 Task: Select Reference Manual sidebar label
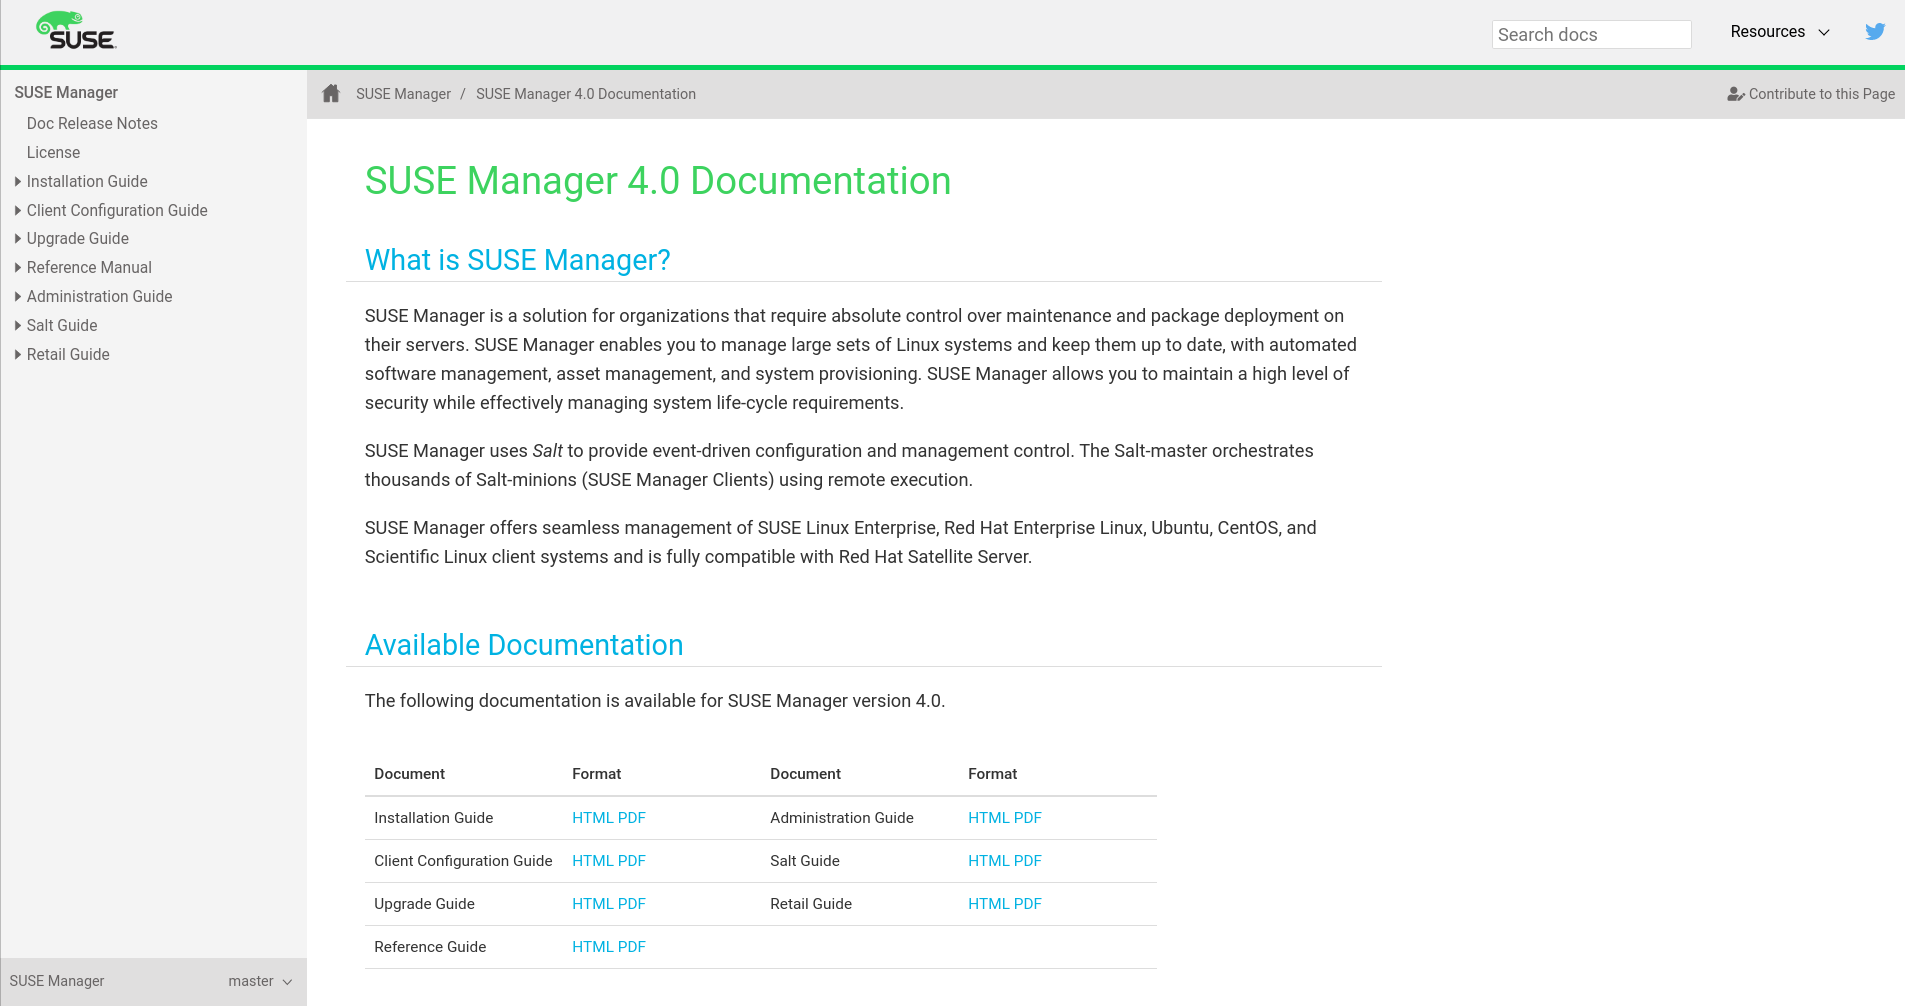pyautogui.click(x=89, y=267)
